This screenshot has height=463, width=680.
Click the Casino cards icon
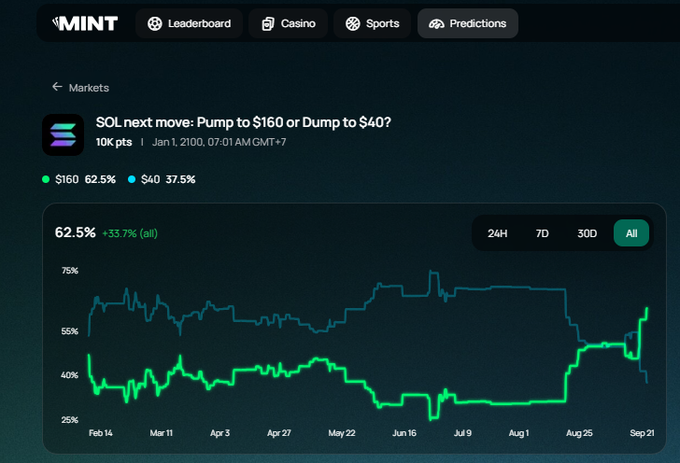[268, 23]
